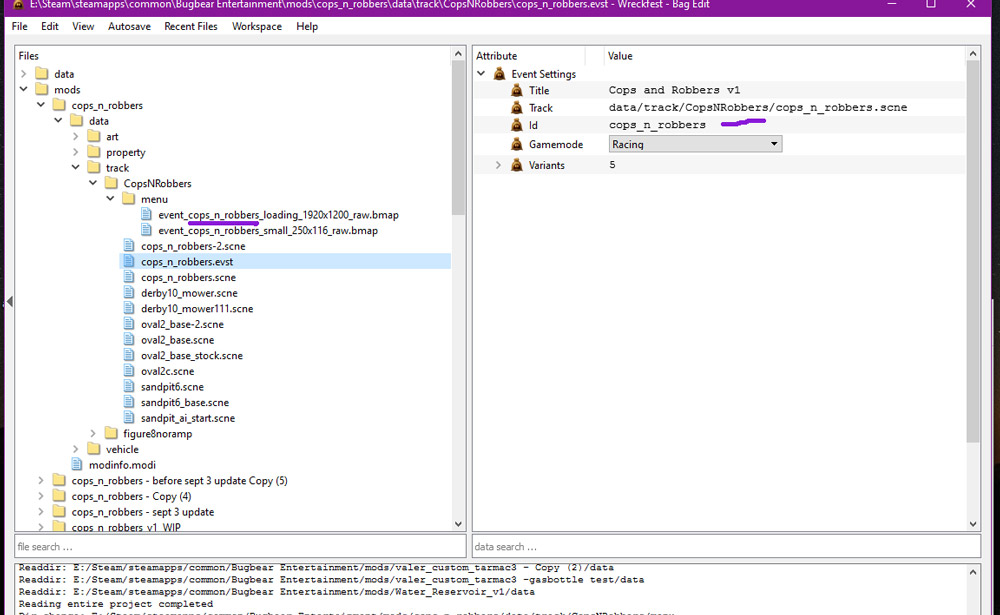This screenshot has width=1000, height=615.
Task: Open the Gamemode dropdown showing Racing
Action: click(695, 144)
